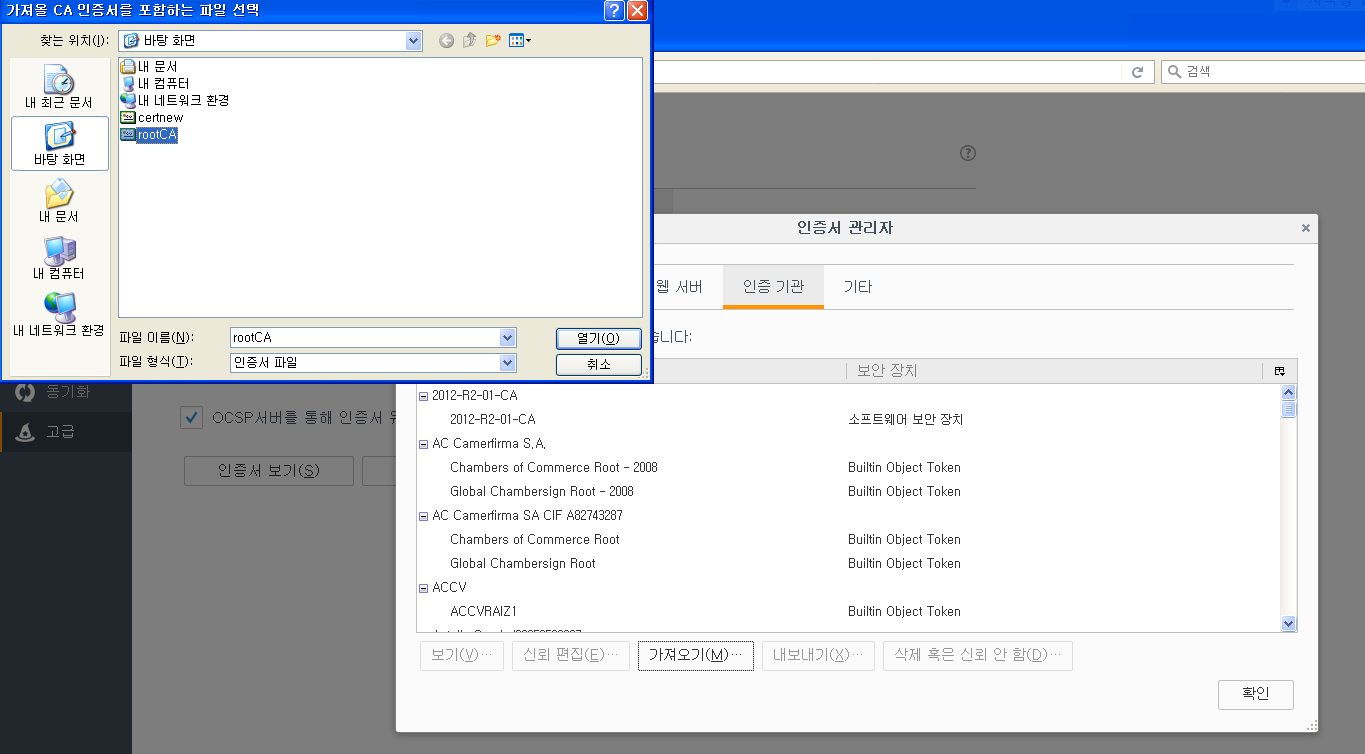1365x754 pixels.
Task: Select the 바탕 화면 places shortcut
Action: (59, 144)
